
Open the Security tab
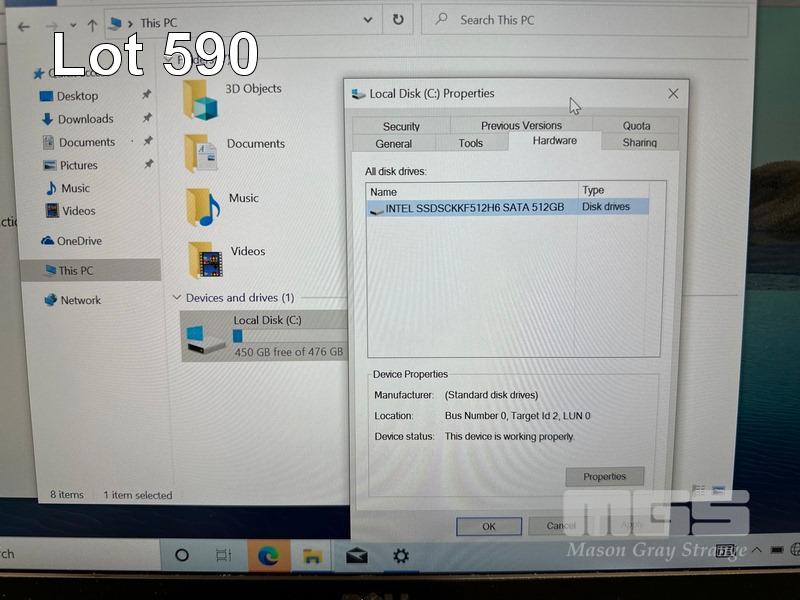coord(401,126)
